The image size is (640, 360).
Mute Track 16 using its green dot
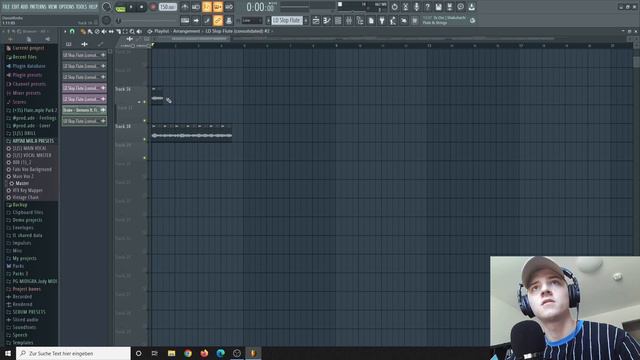tap(144, 102)
